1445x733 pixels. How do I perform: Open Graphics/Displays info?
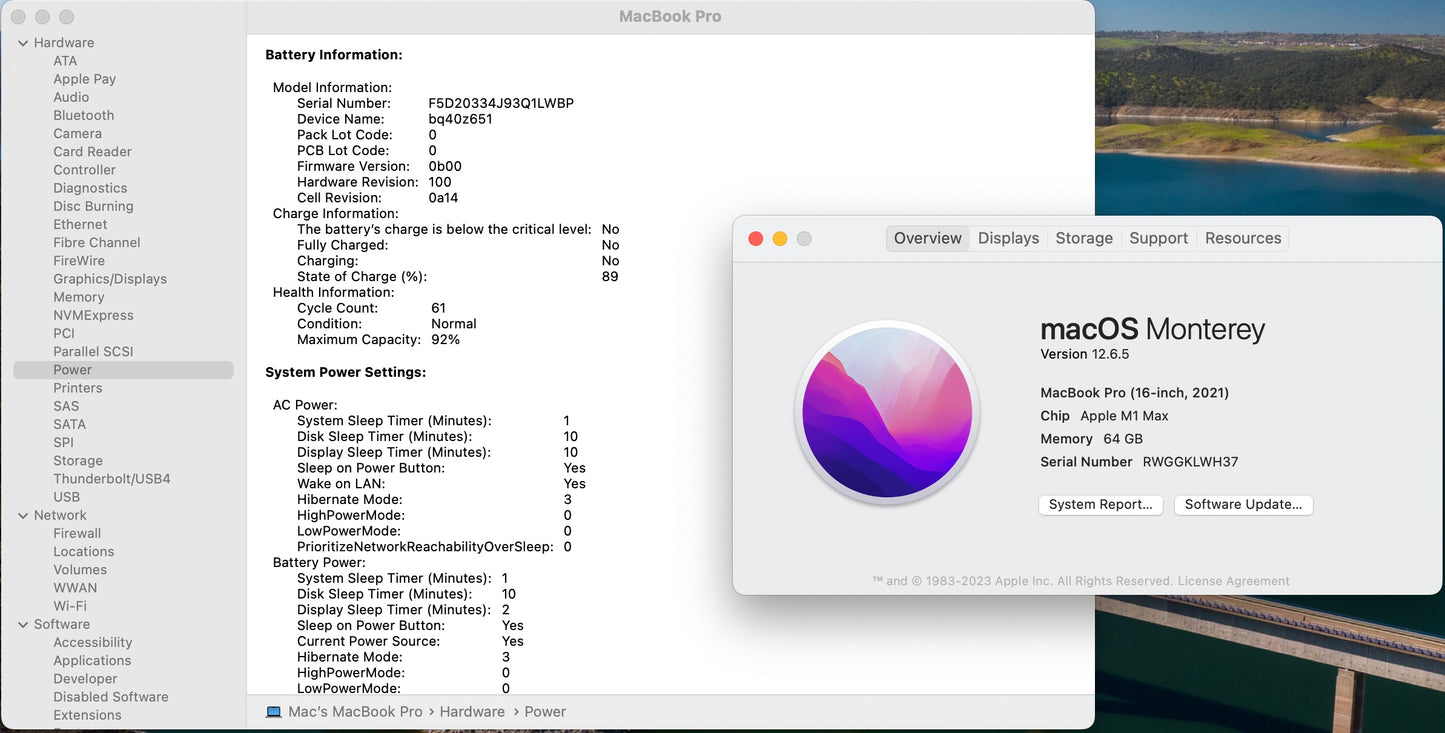pyautogui.click(x=110, y=279)
